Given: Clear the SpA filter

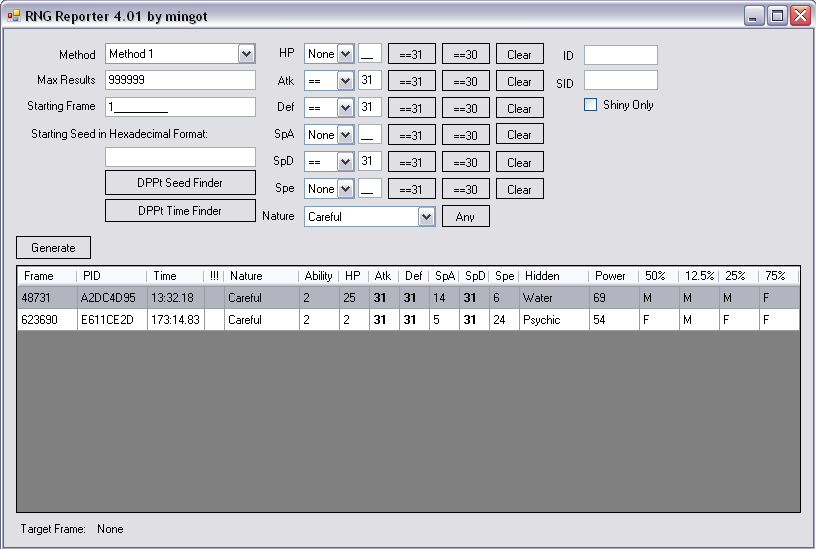Looking at the screenshot, I should pyautogui.click(x=520, y=135).
